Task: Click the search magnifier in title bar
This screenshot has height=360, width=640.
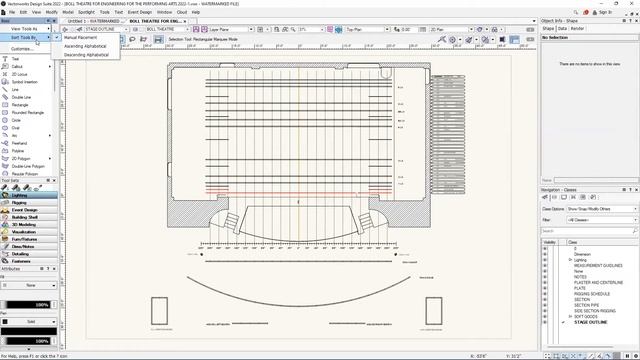Action: click(576, 12)
